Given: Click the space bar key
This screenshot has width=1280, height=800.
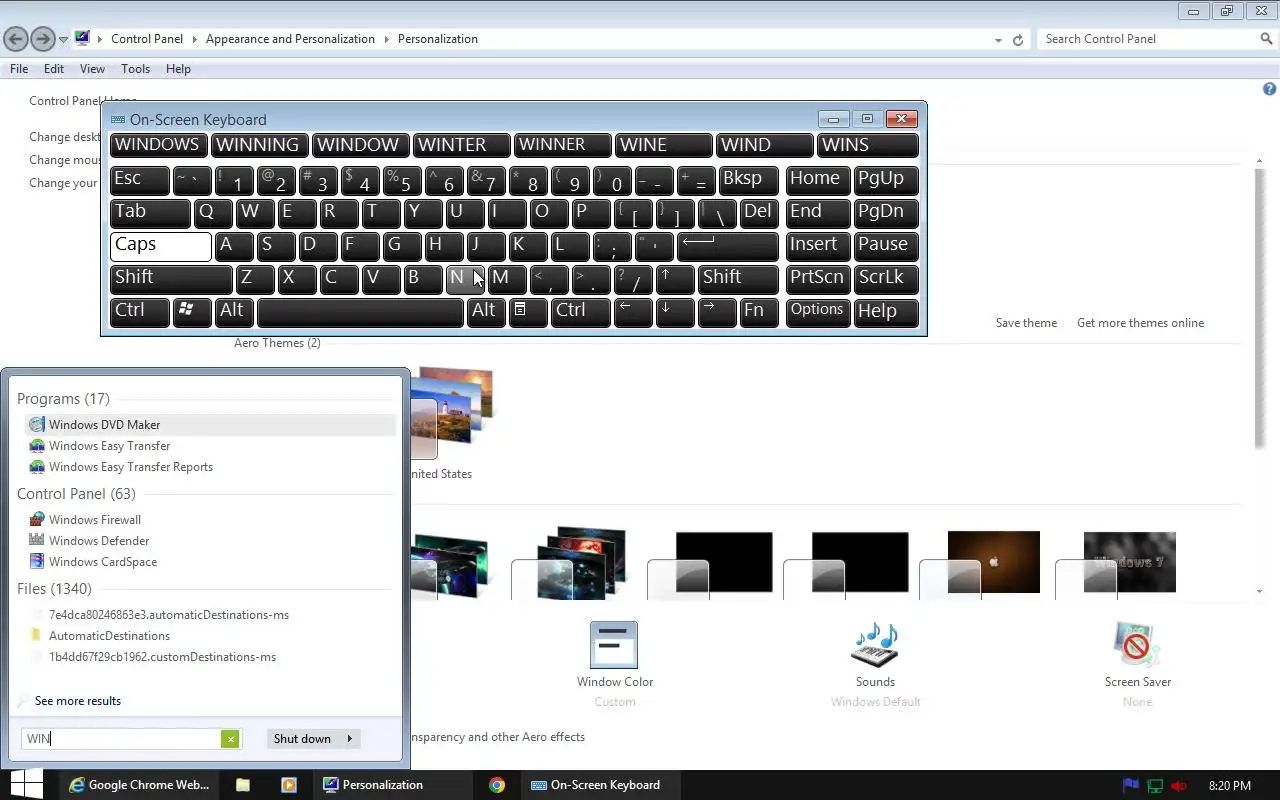Looking at the screenshot, I should click(x=360, y=311).
